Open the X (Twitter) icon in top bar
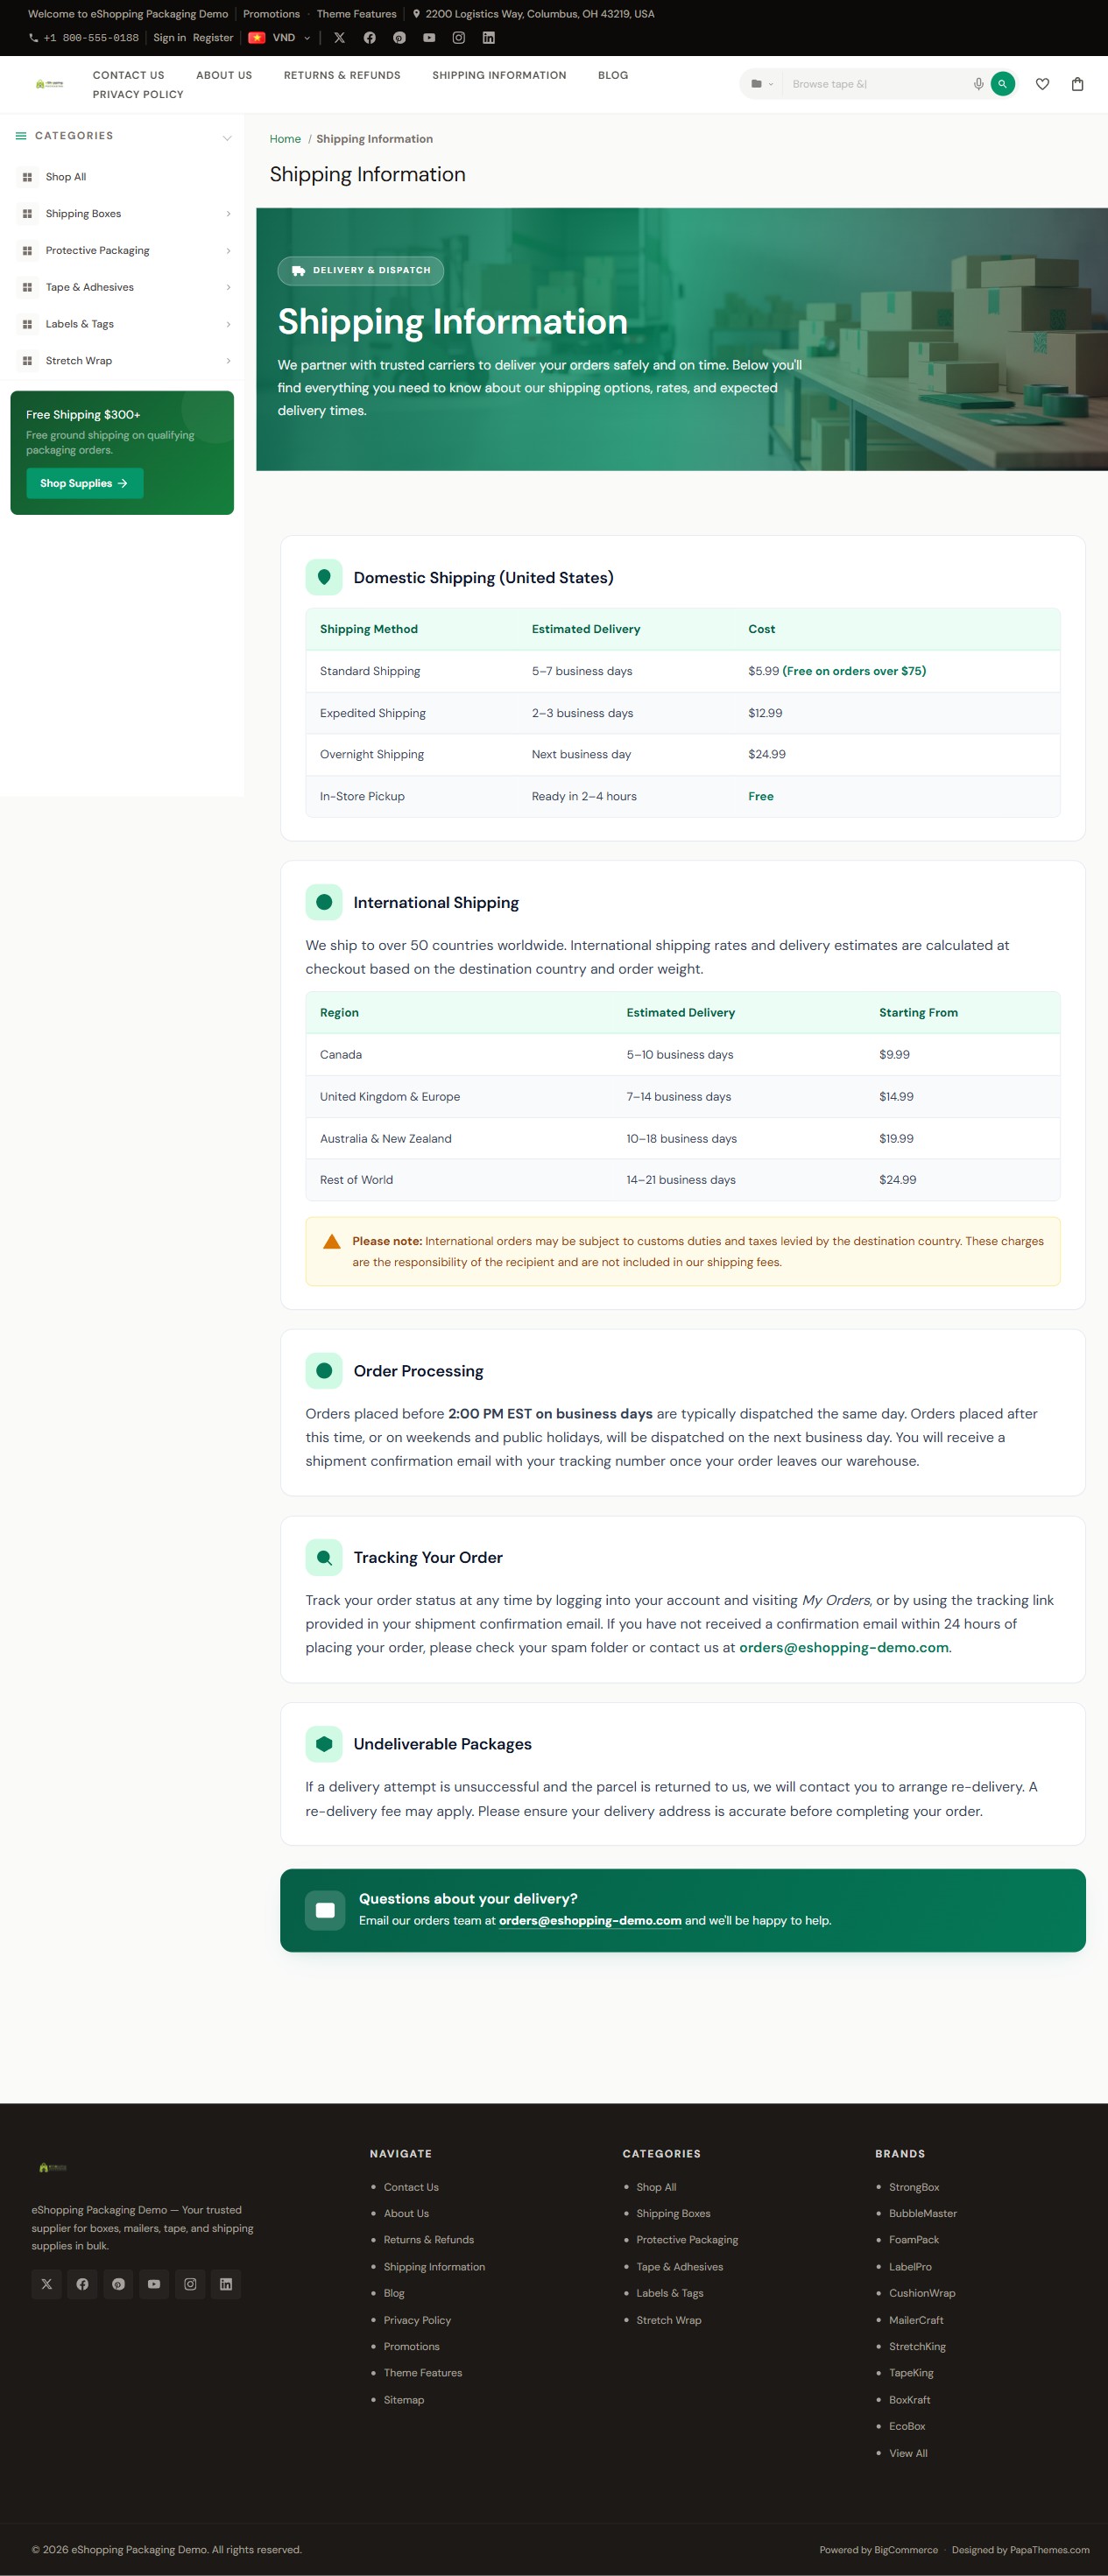 pyautogui.click(x=339, y=38)
